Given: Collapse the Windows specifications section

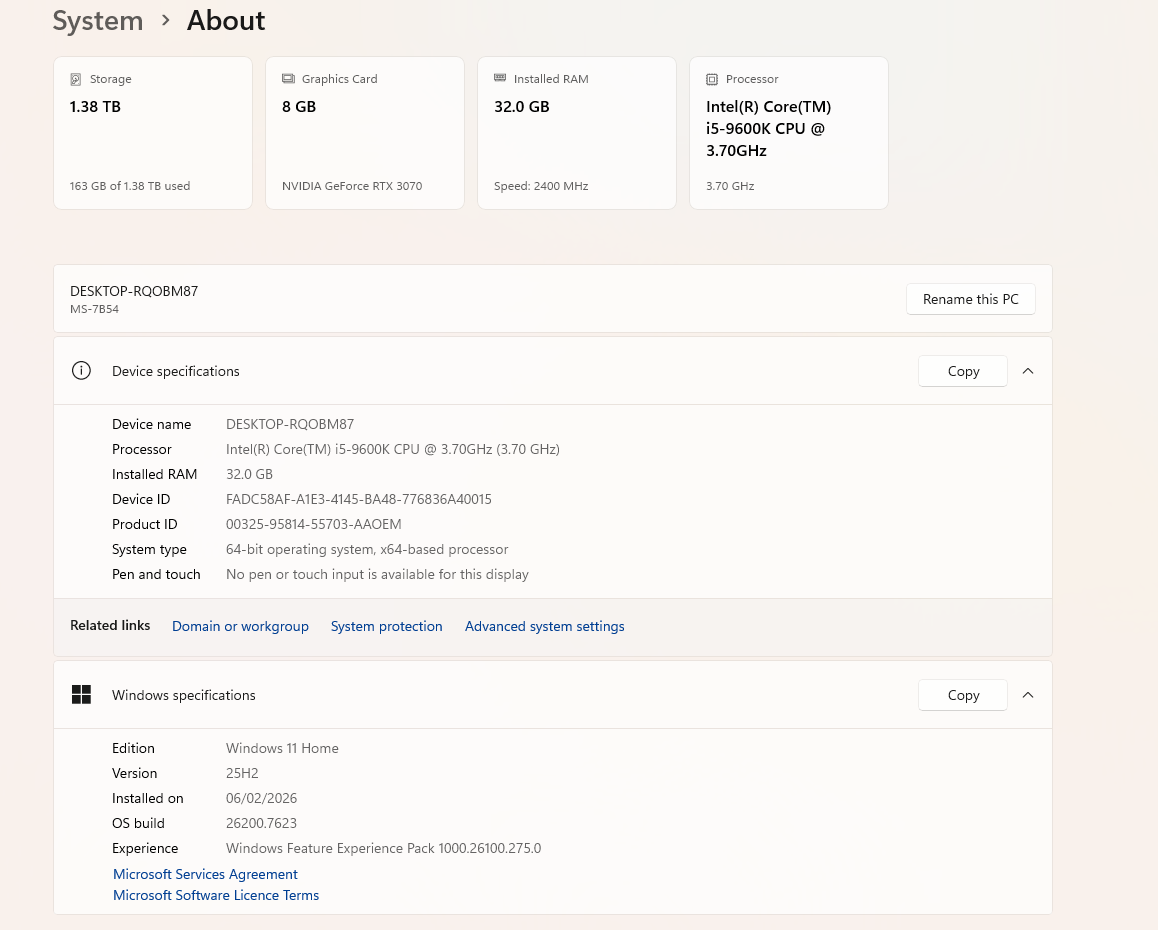Looking at the screenshot, I should (x=1028, y=695).
